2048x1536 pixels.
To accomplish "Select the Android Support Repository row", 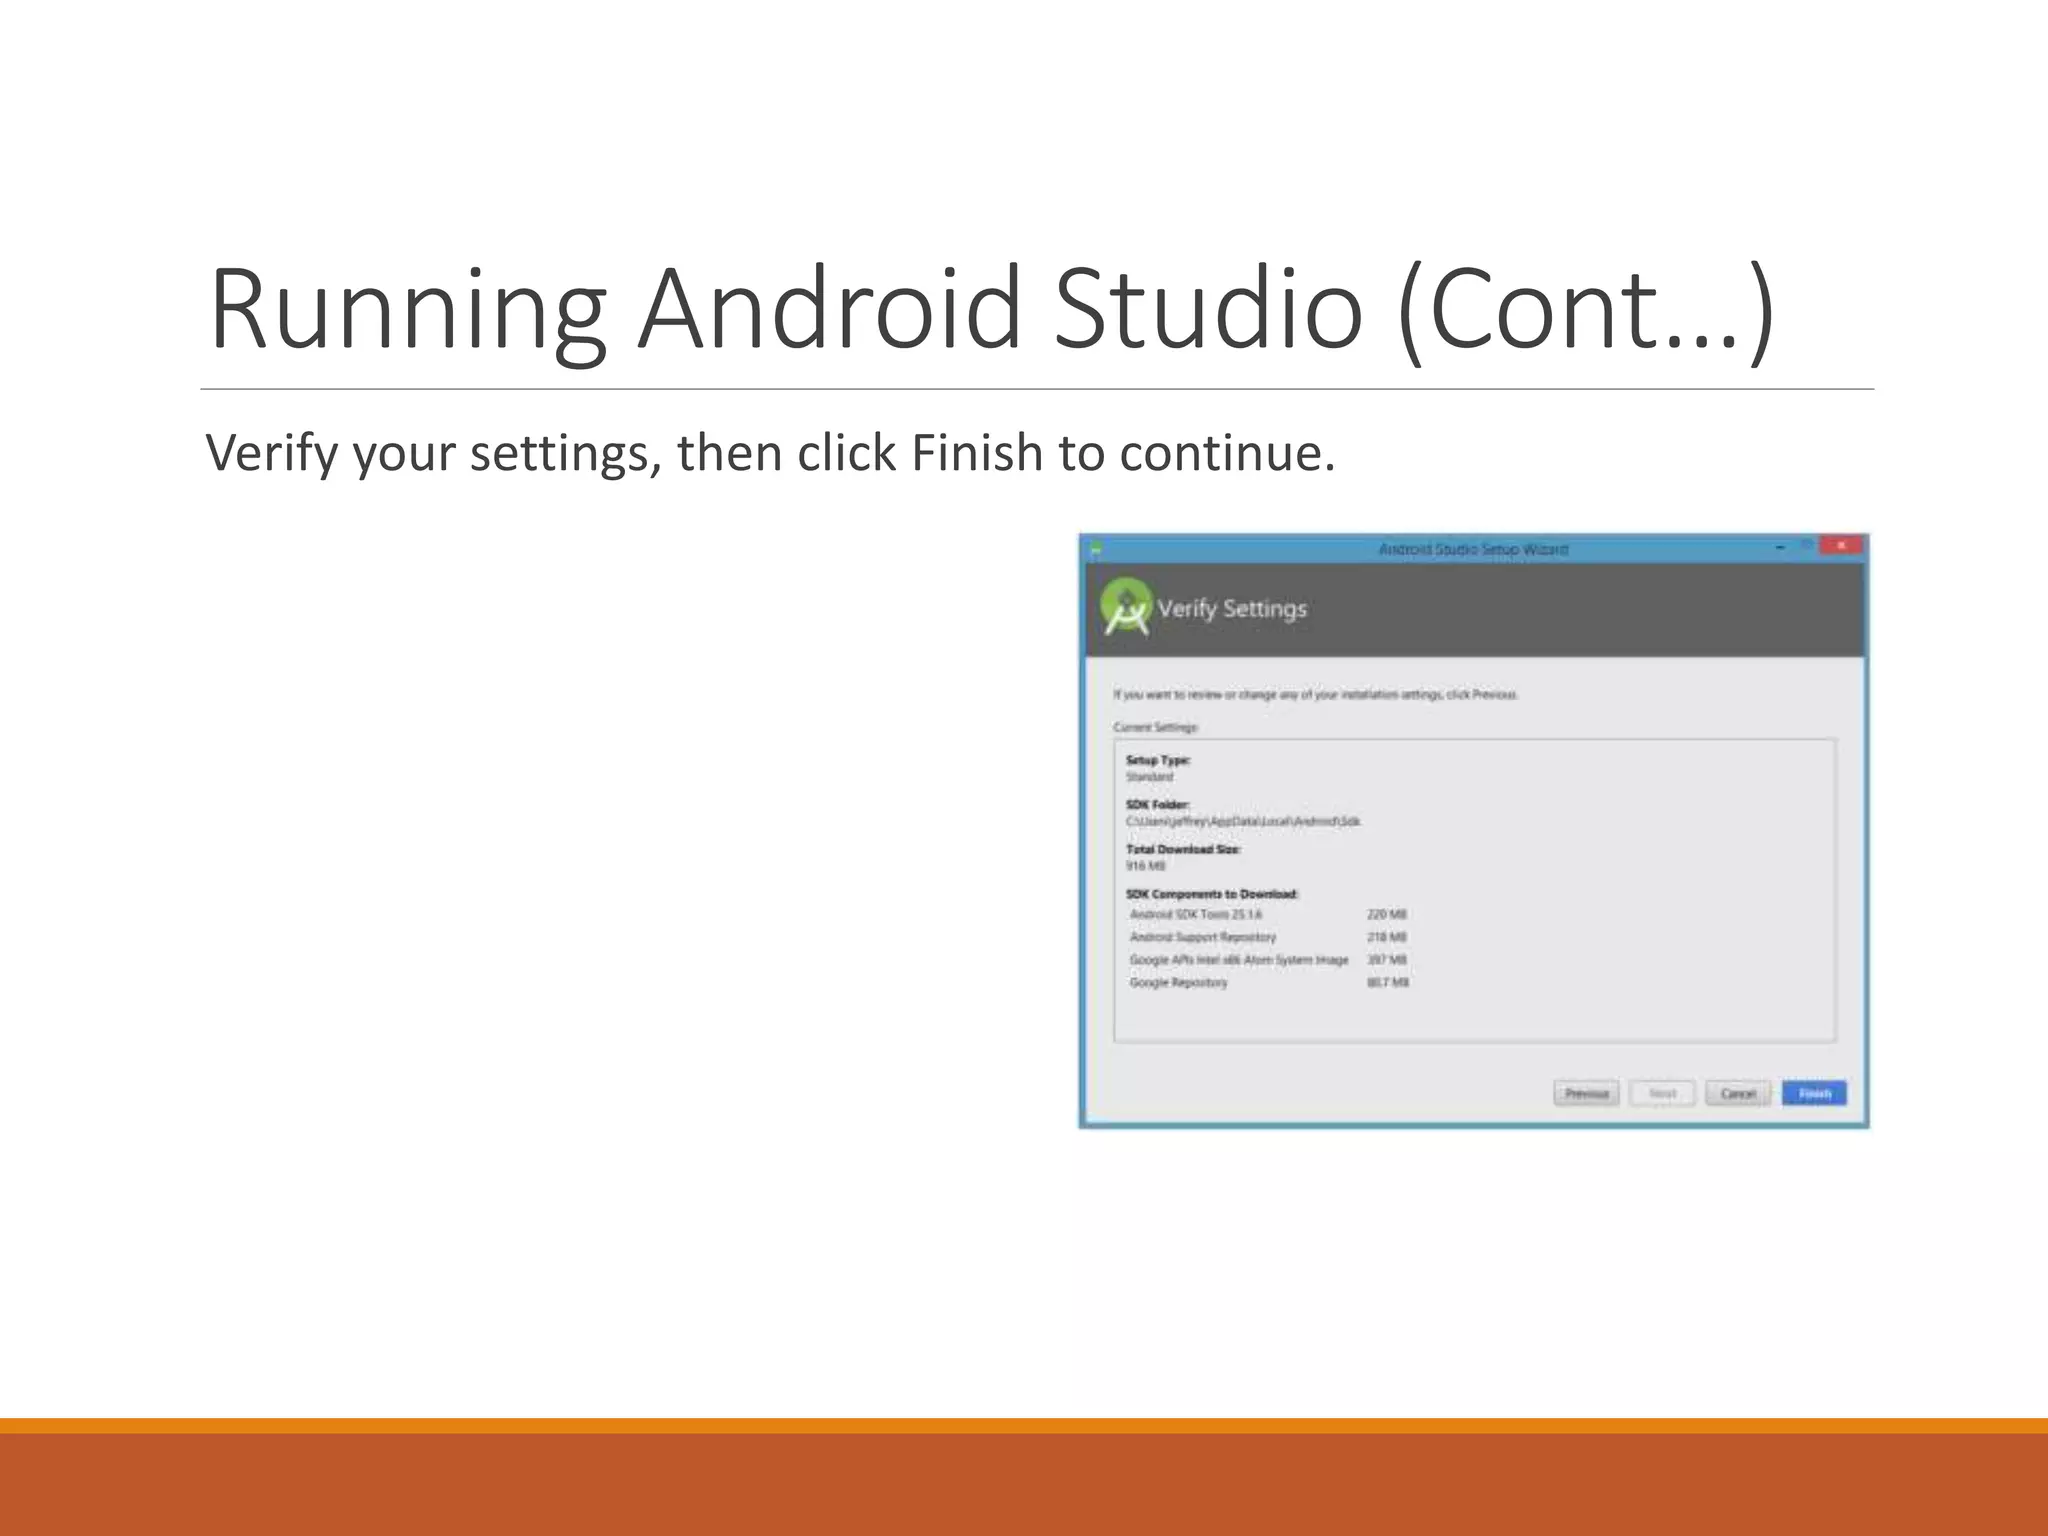I will 1268,937.
